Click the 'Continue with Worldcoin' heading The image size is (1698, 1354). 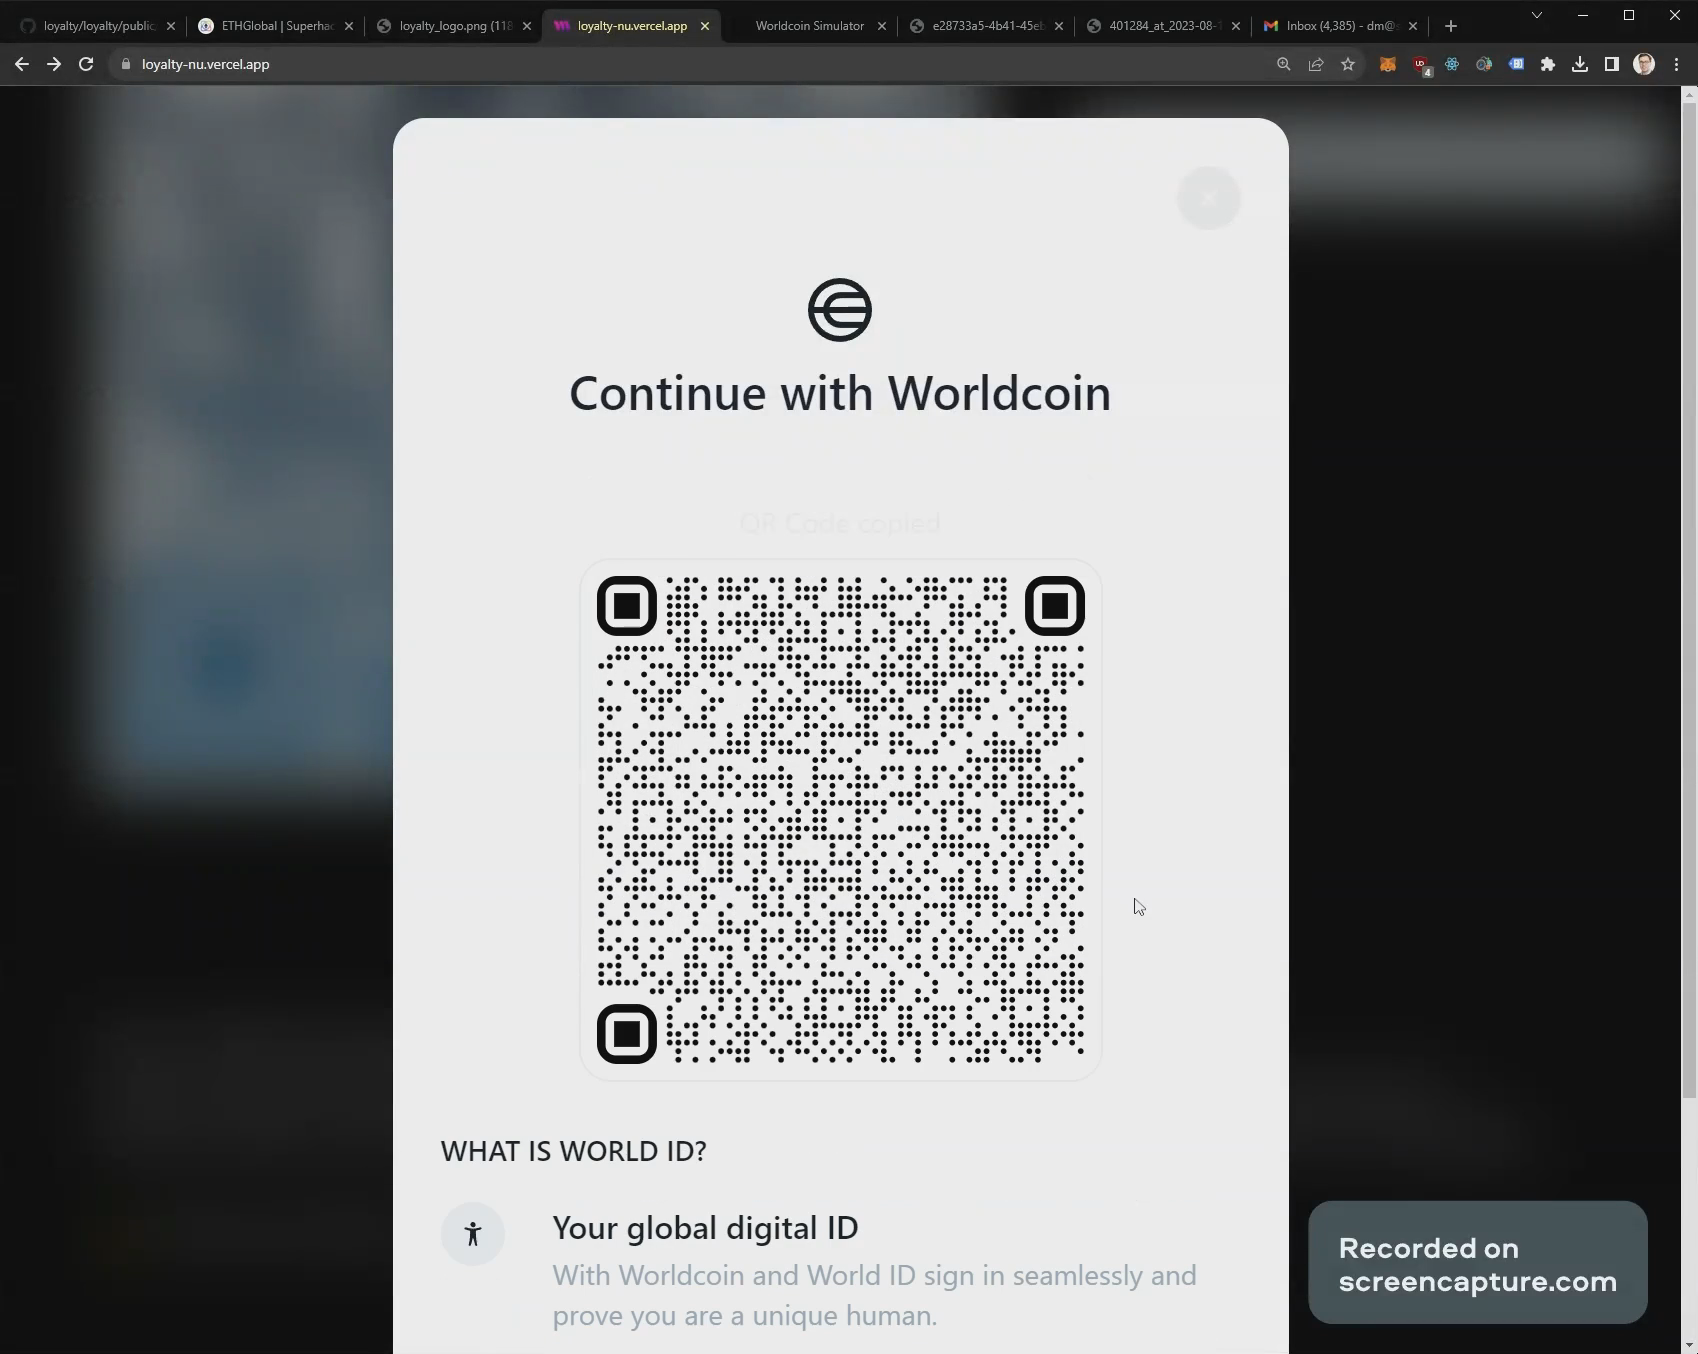pyautogui.click(x=840, y=393)
